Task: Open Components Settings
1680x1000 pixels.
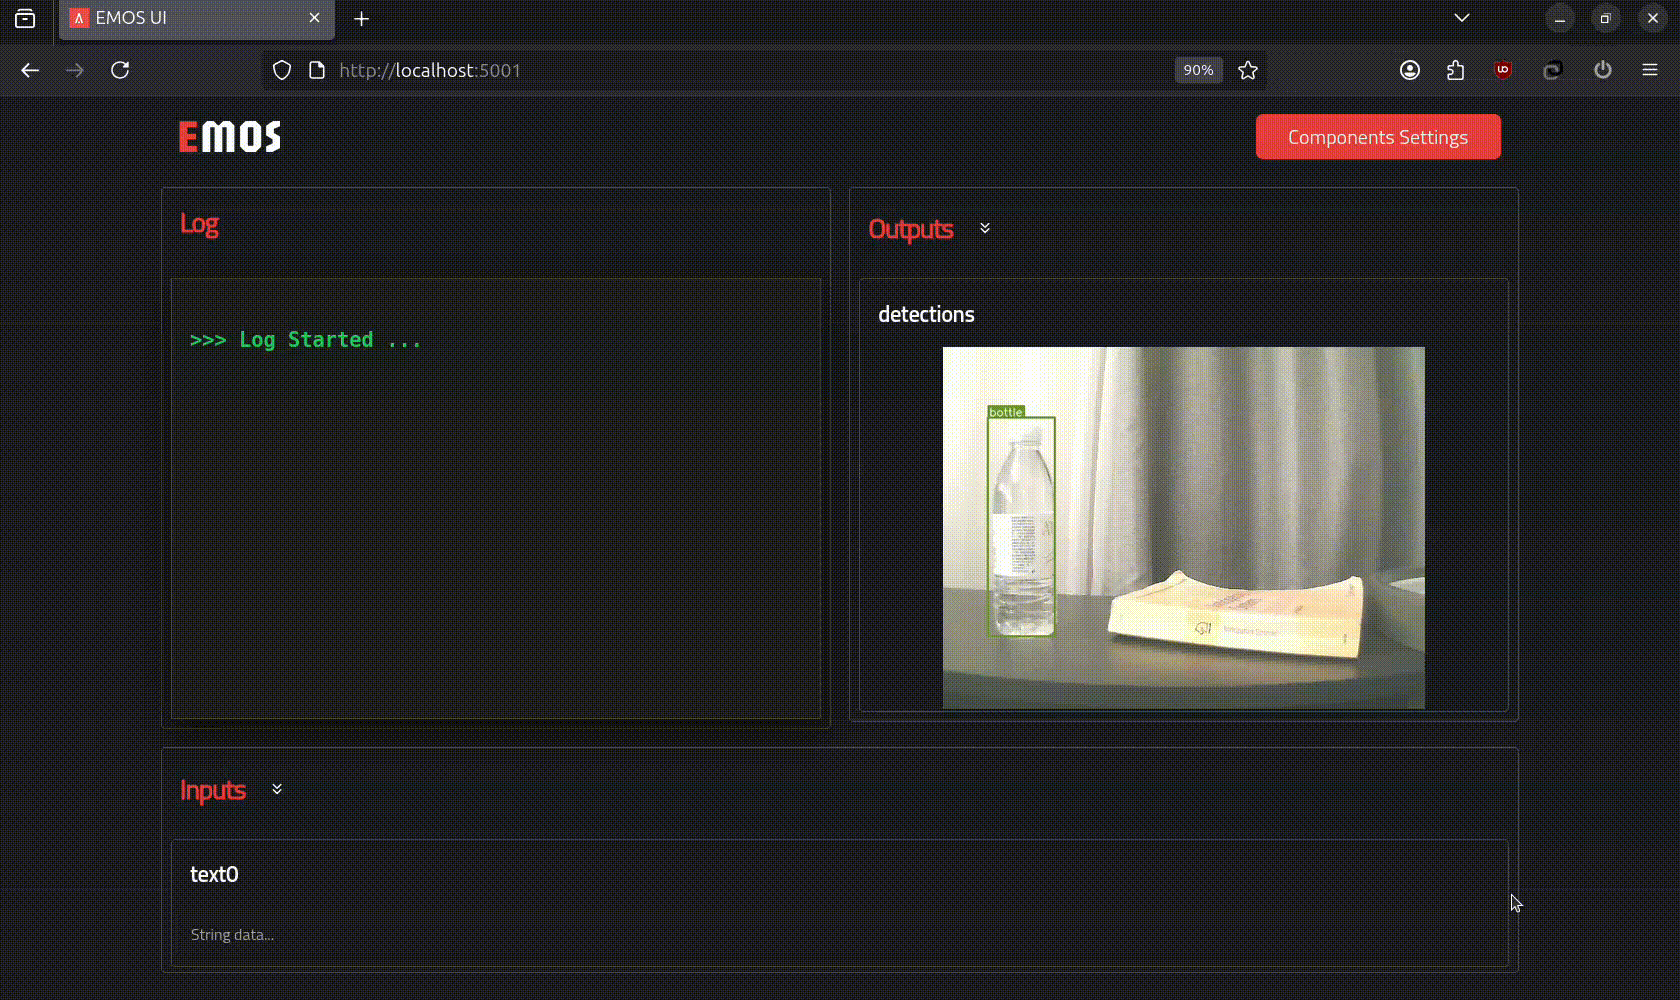Action: point(1378,136)
